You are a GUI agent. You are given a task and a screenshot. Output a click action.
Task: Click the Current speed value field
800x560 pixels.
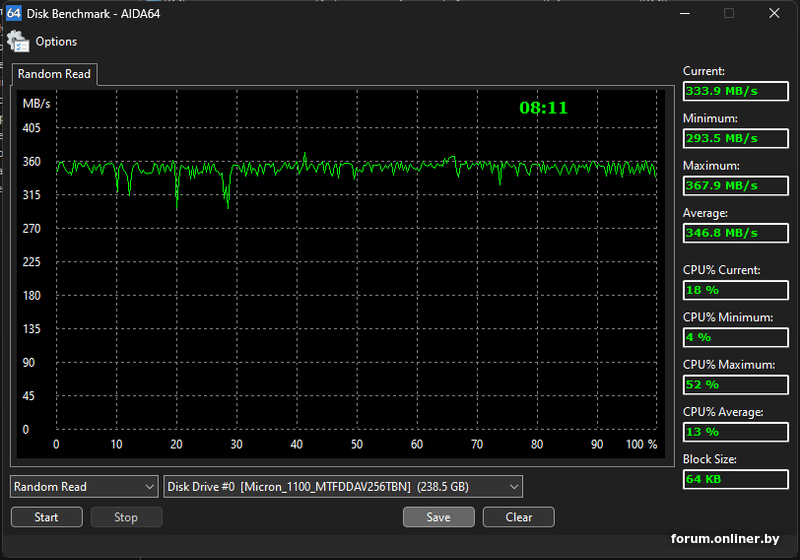click(x=735, y=91)
